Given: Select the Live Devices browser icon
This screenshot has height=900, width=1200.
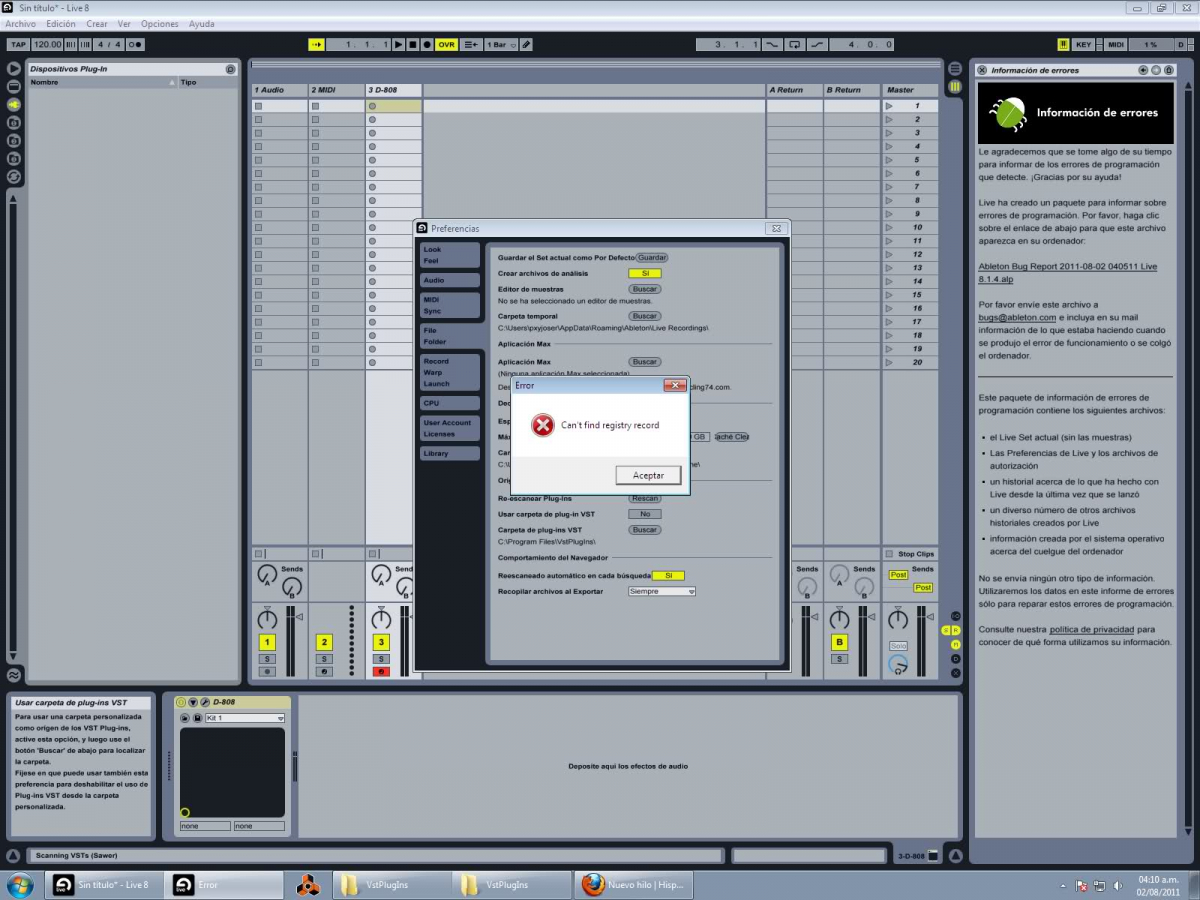Looking at the screenshot, I should pos(14,86).
